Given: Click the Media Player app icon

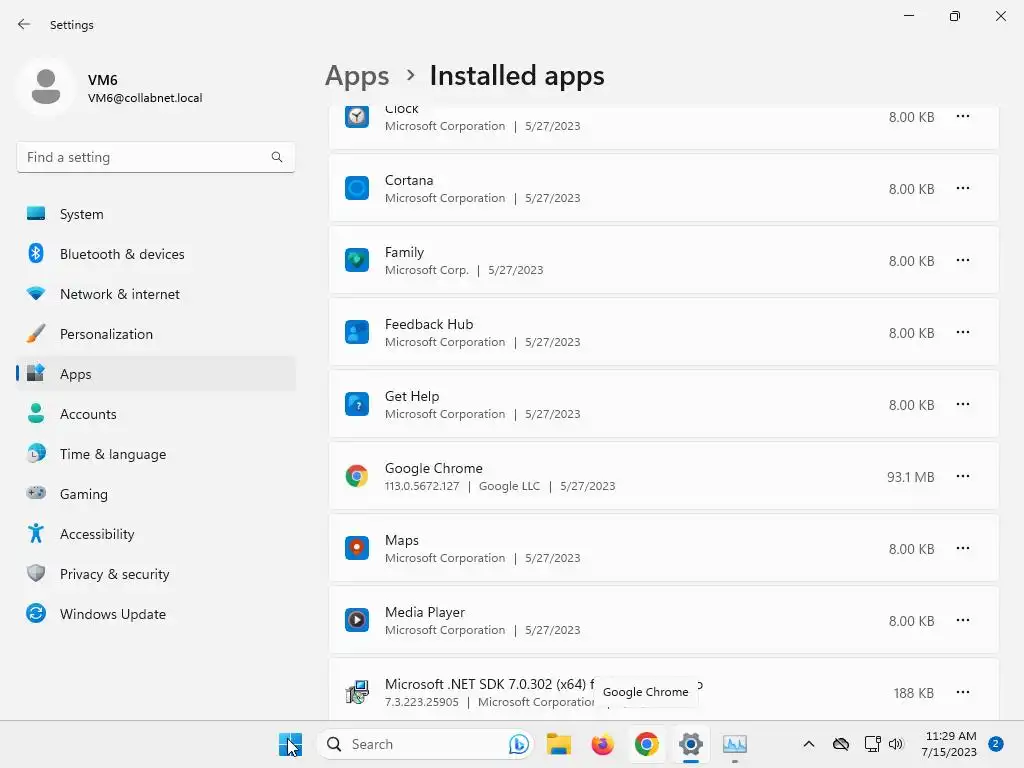Looking at the screenshot, I should point(357,620).
